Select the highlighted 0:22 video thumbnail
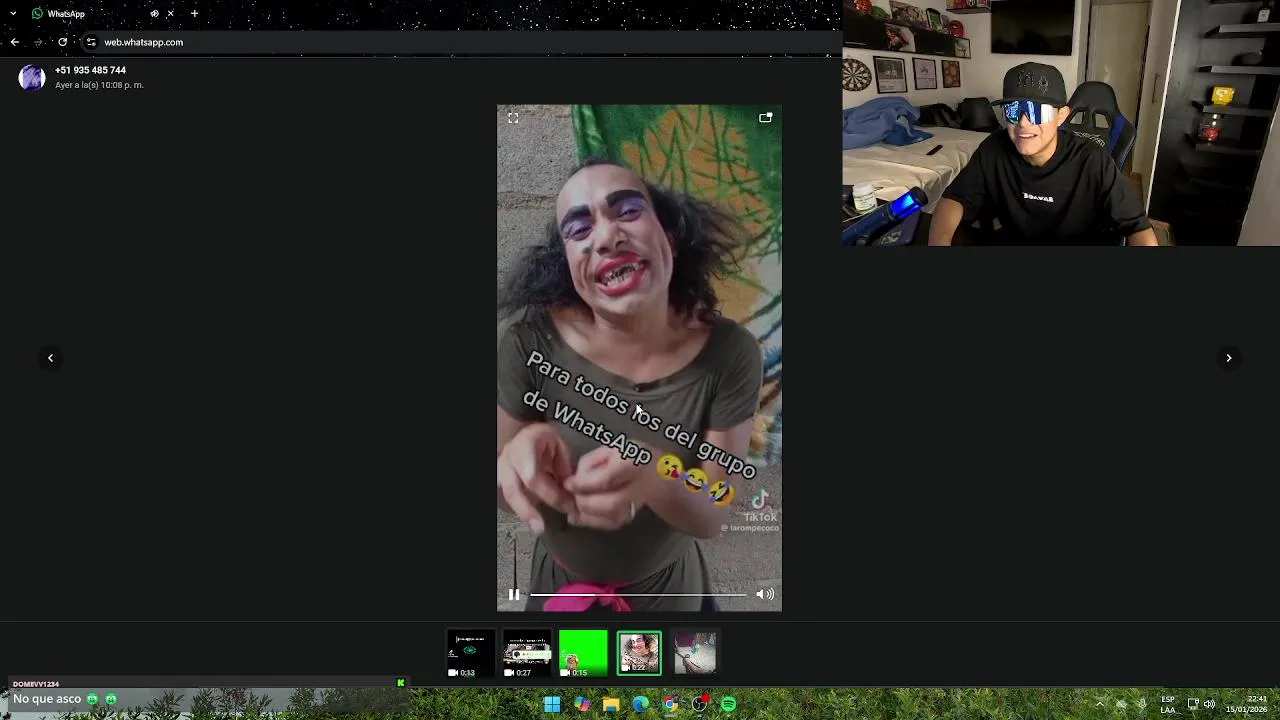 [639, 654]
